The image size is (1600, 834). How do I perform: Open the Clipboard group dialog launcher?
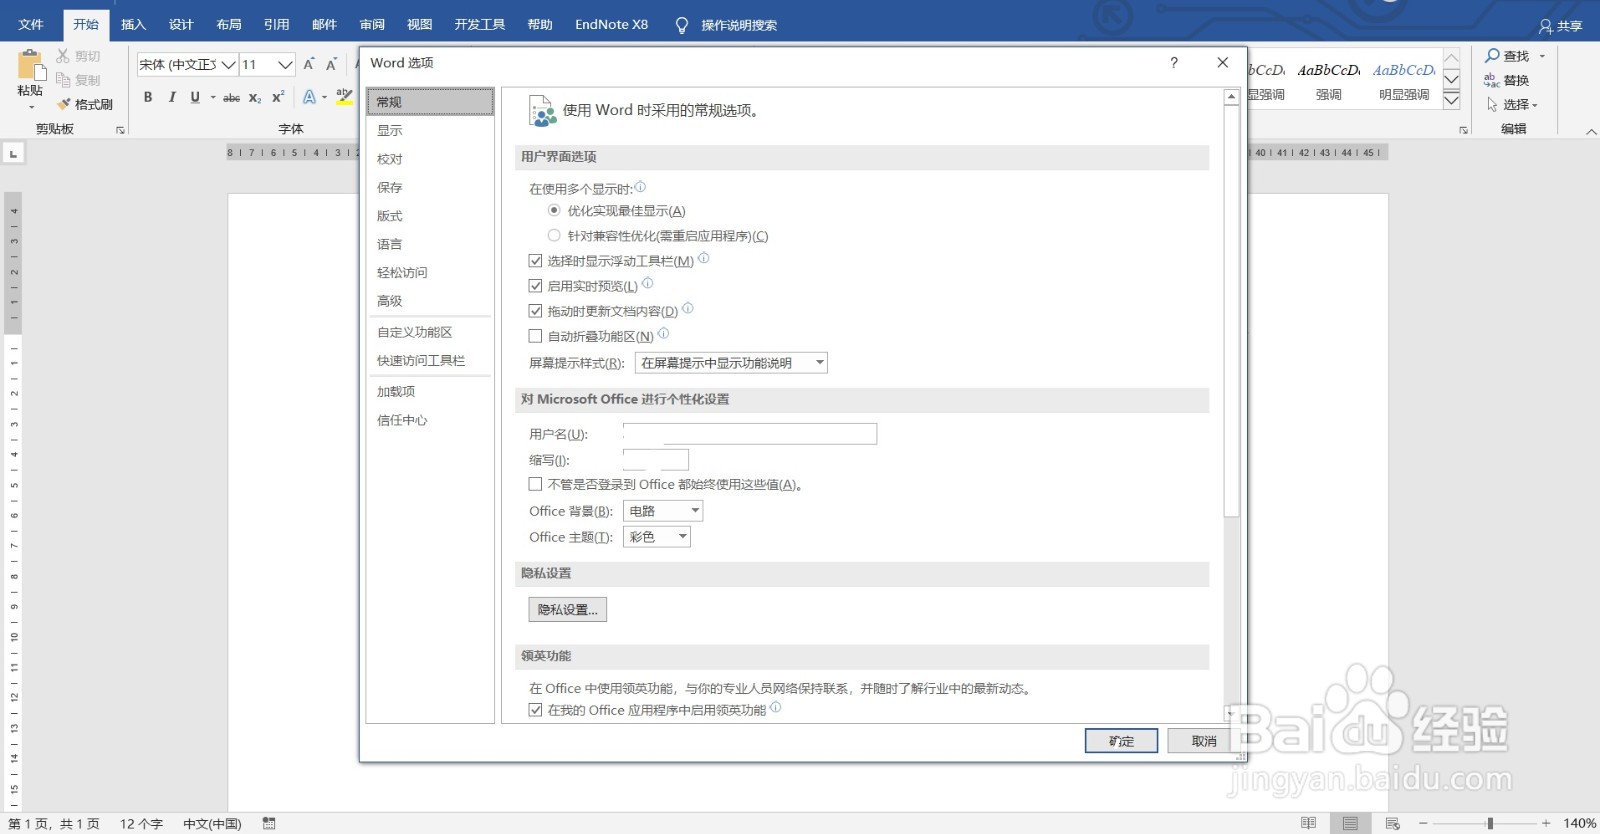click(121, 130)
